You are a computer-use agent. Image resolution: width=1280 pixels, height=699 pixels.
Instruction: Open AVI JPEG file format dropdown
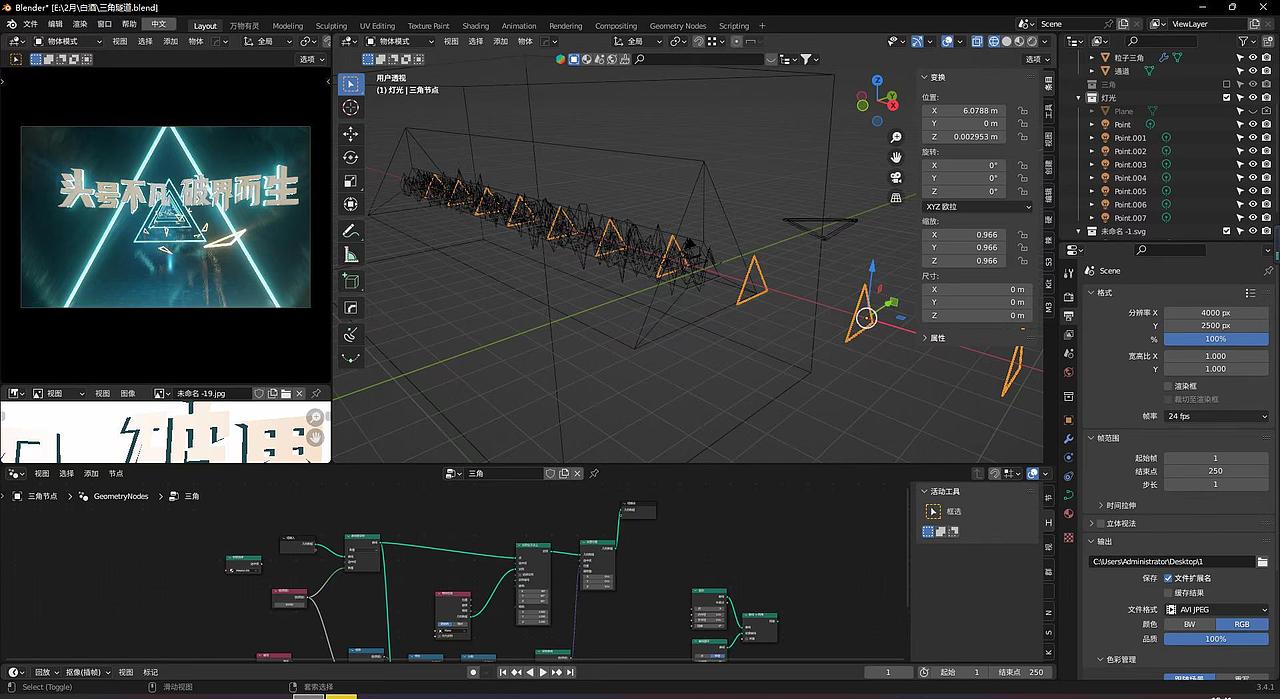[1216, 609]
